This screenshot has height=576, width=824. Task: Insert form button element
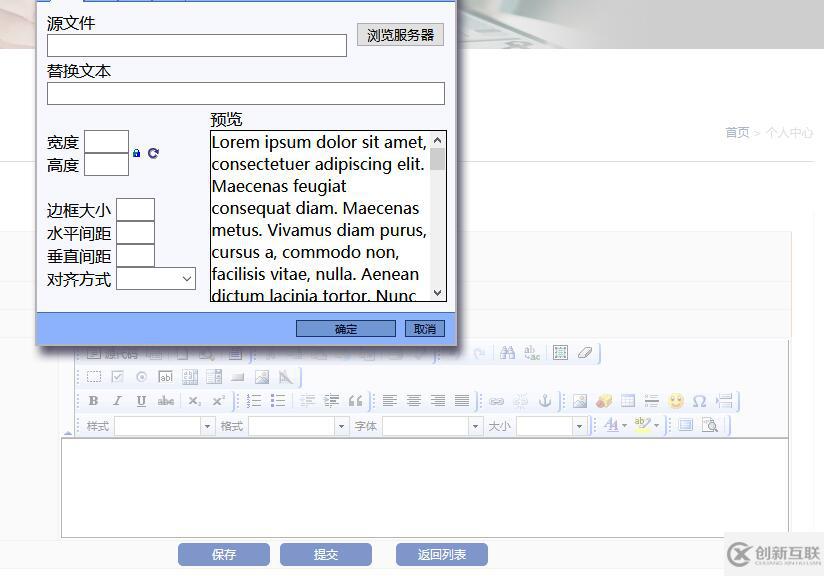(x=238, y=377)
